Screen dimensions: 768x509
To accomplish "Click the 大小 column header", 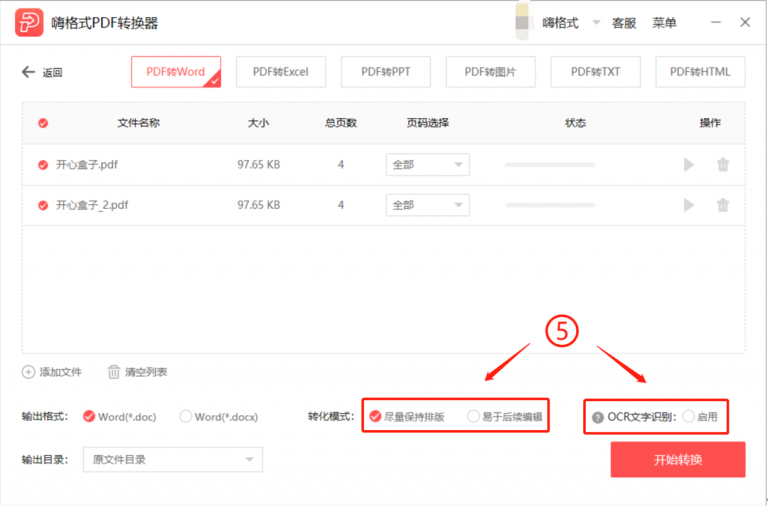I will click(258, 123).
